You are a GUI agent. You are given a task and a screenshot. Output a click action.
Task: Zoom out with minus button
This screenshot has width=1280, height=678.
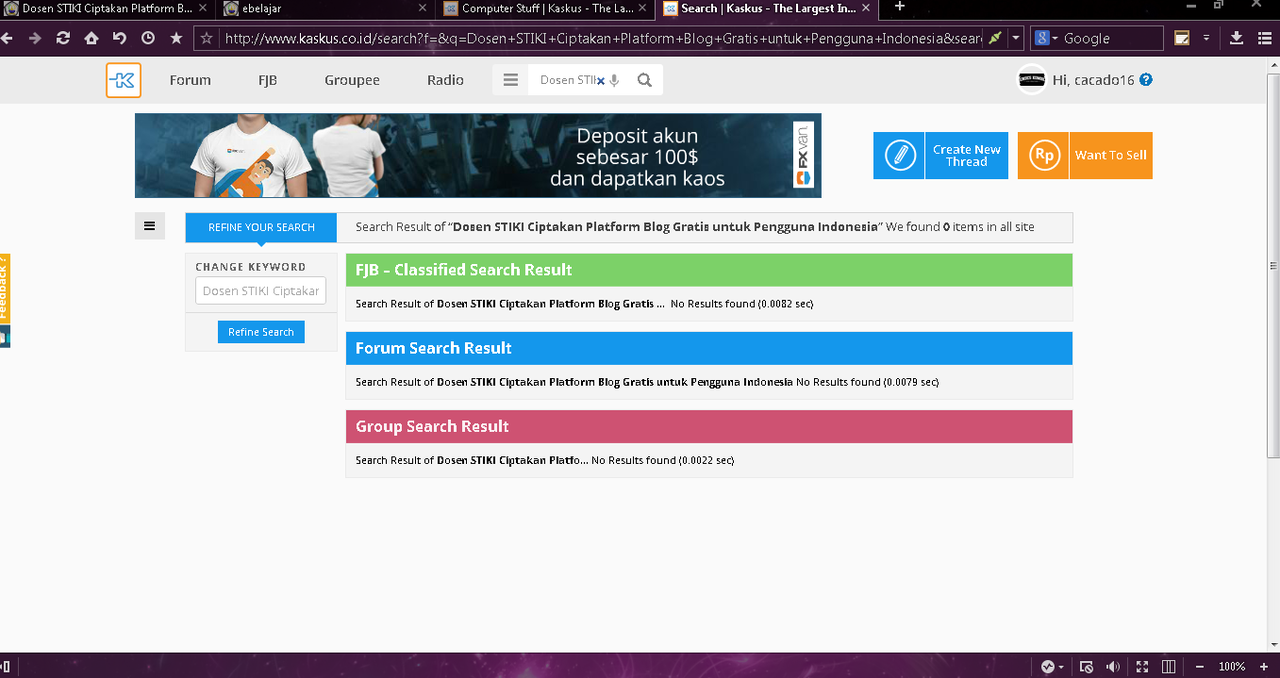(x=1200, y=666)
